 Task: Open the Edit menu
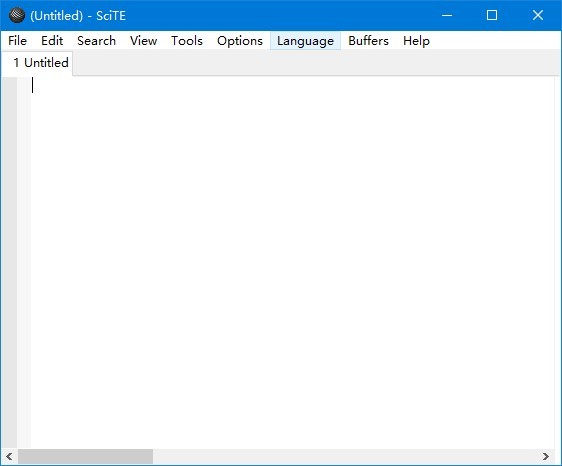pos(52,41)
